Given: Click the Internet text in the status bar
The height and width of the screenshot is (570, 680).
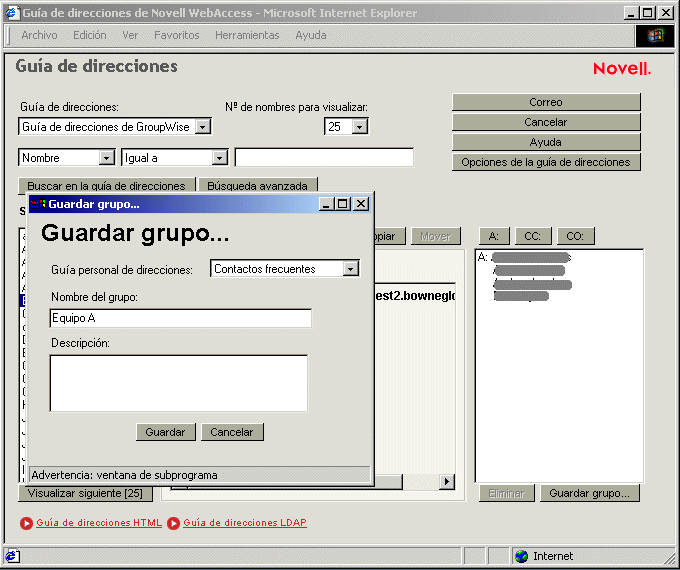Looking at the screenshot, I should [553, 556].
